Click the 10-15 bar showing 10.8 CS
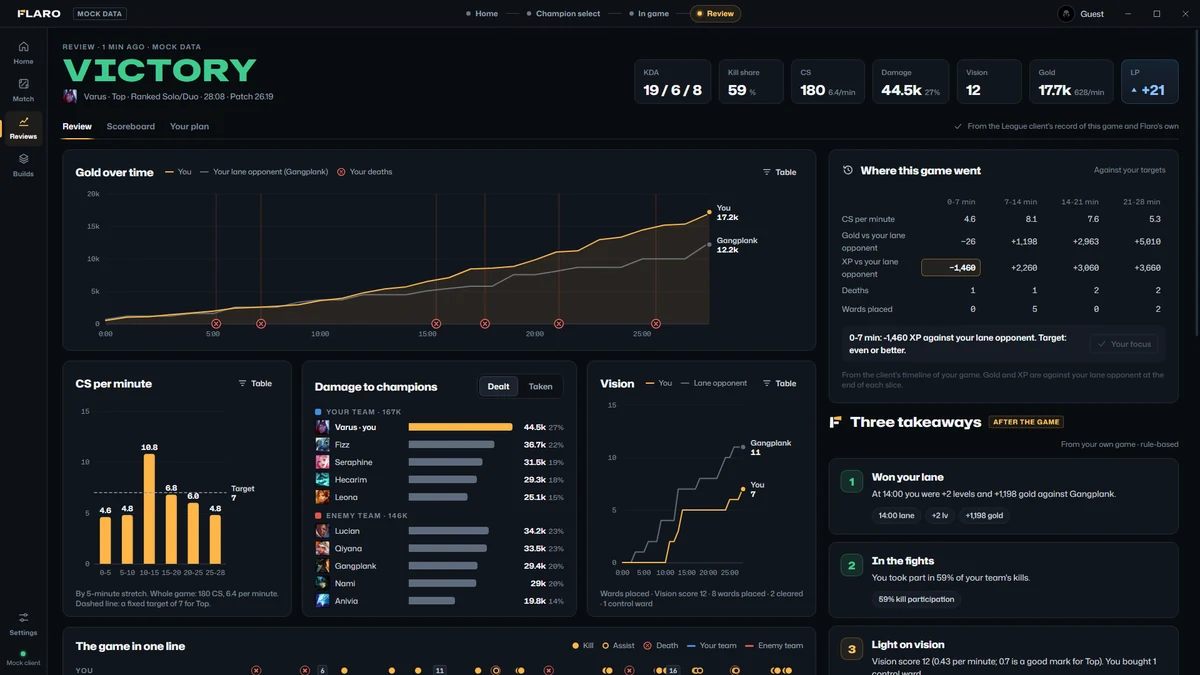Viewport: 1200px width, 675px height. (x=149, y=508)
